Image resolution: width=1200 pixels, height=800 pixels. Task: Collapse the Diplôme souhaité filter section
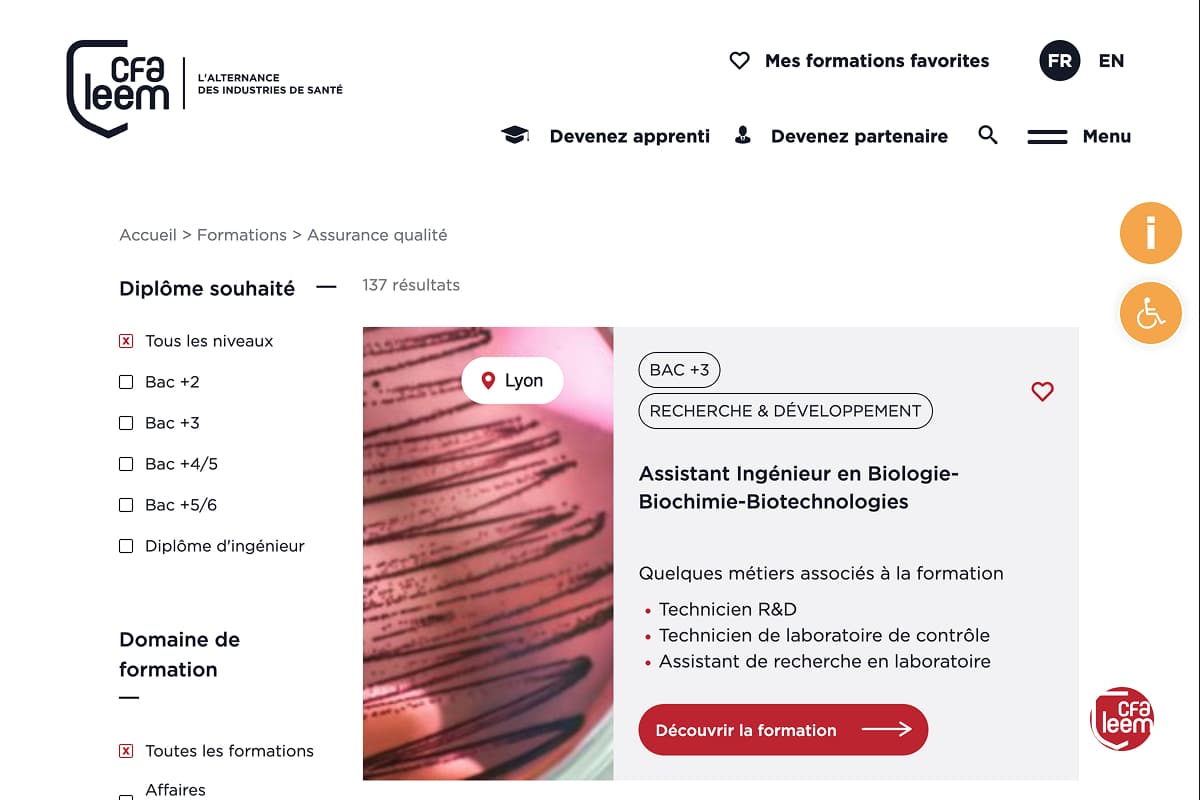(x=326, y=288)
